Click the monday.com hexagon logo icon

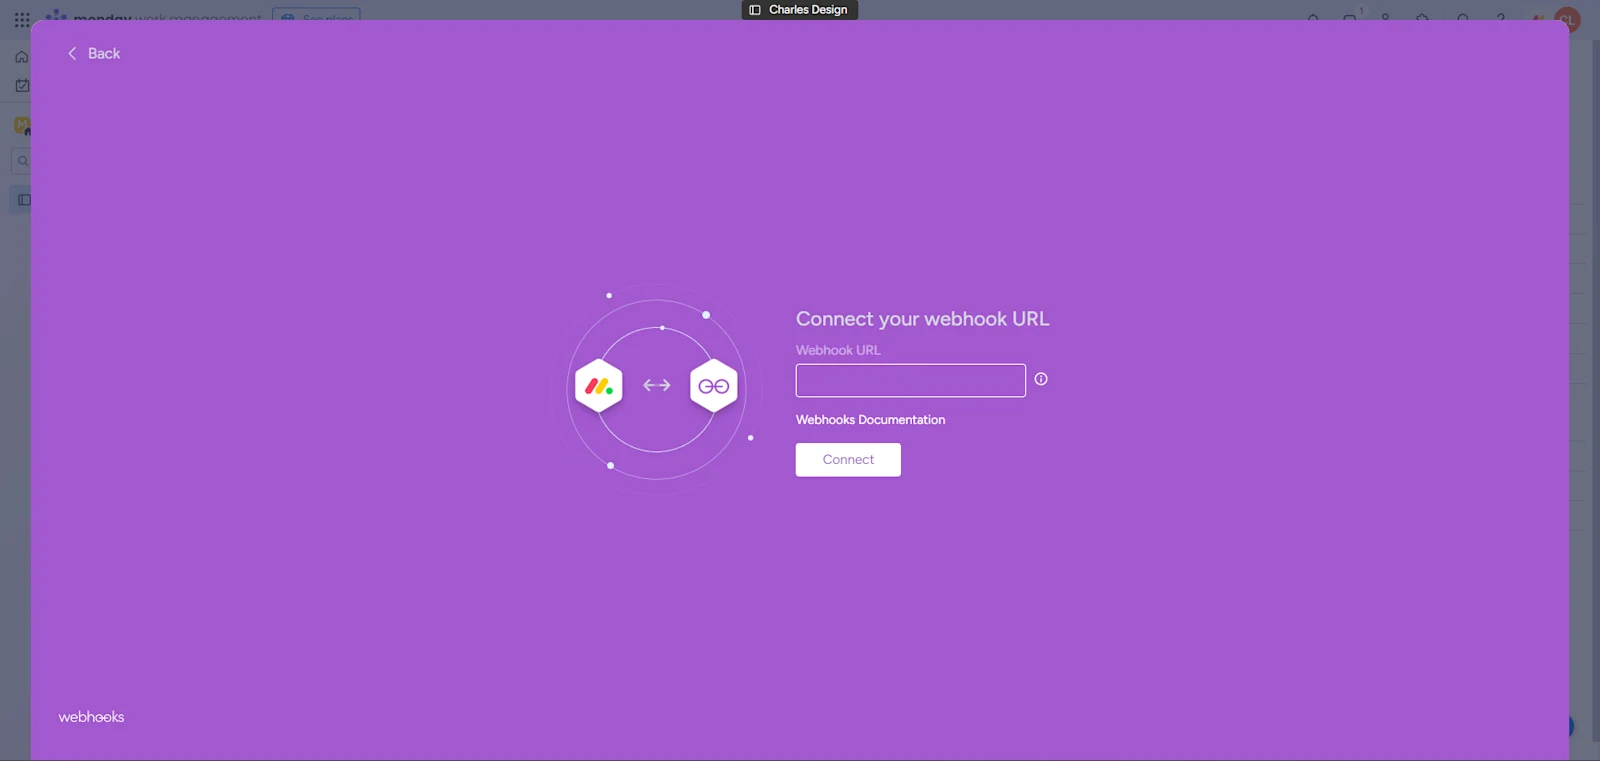click(599, 386)
